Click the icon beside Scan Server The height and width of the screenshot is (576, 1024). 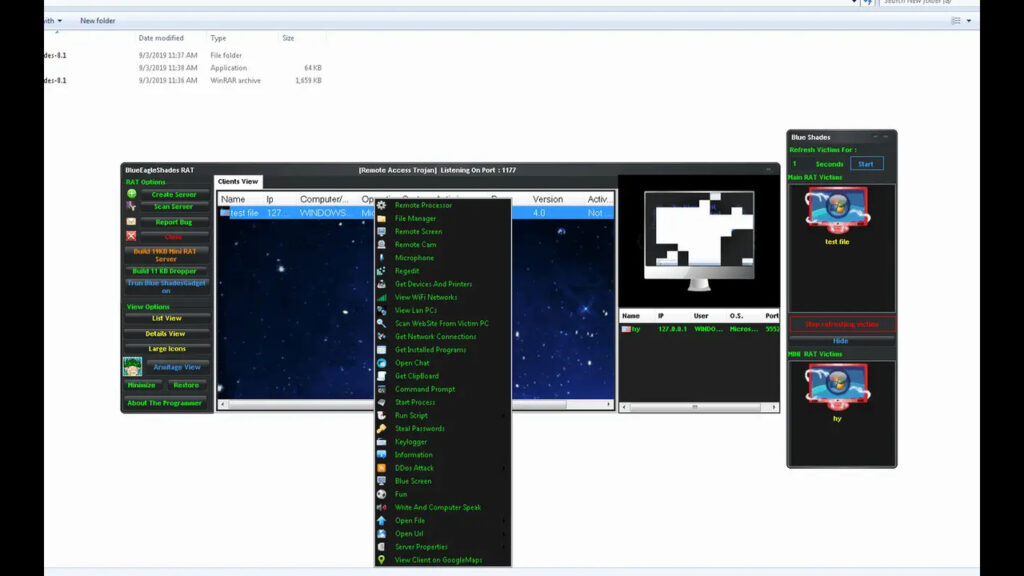click(x=131, y=206)
